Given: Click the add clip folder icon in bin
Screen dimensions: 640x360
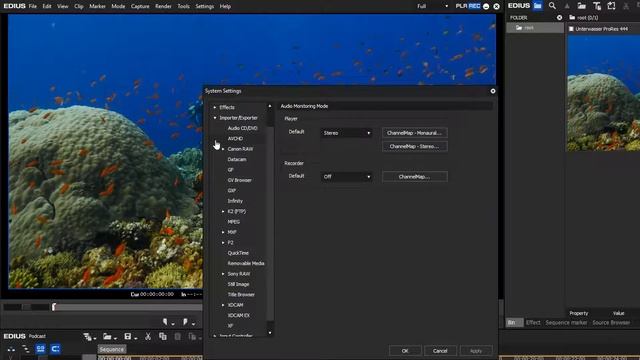Looking at the screenshot, I should click(582, 6).
